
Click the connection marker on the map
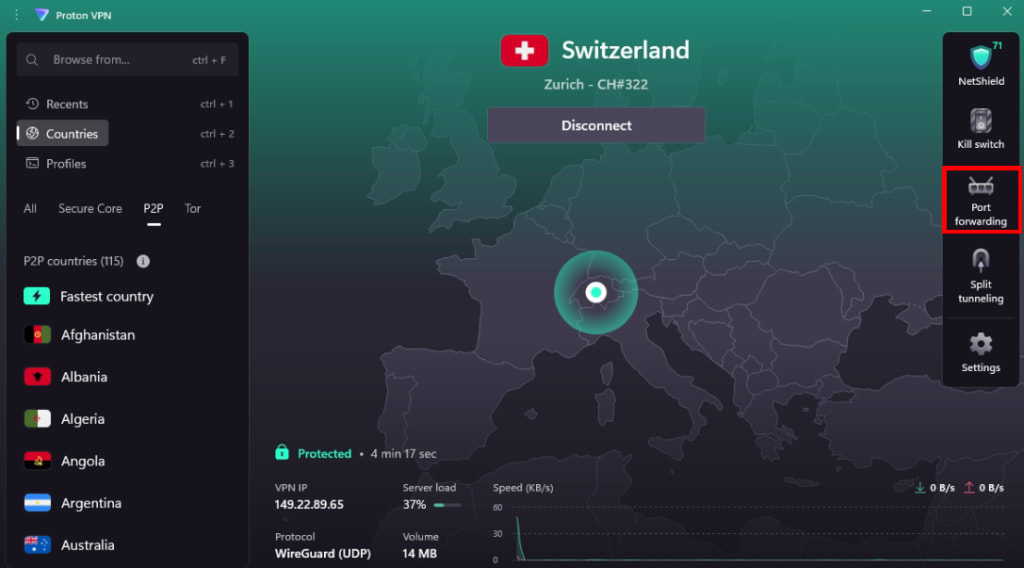(x=596, y=292)
